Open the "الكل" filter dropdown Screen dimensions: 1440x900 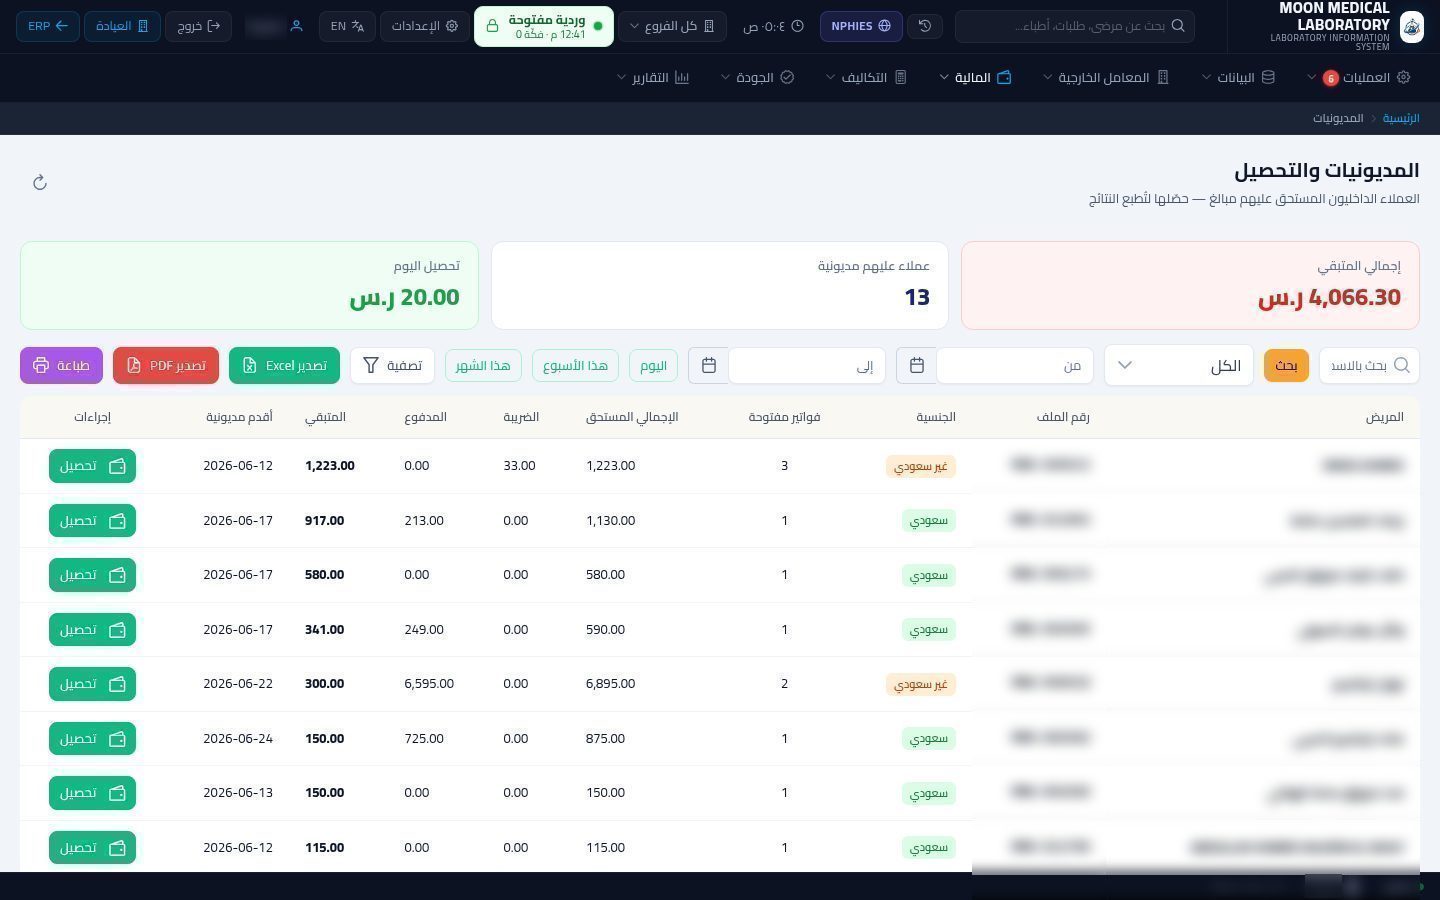1179,366
